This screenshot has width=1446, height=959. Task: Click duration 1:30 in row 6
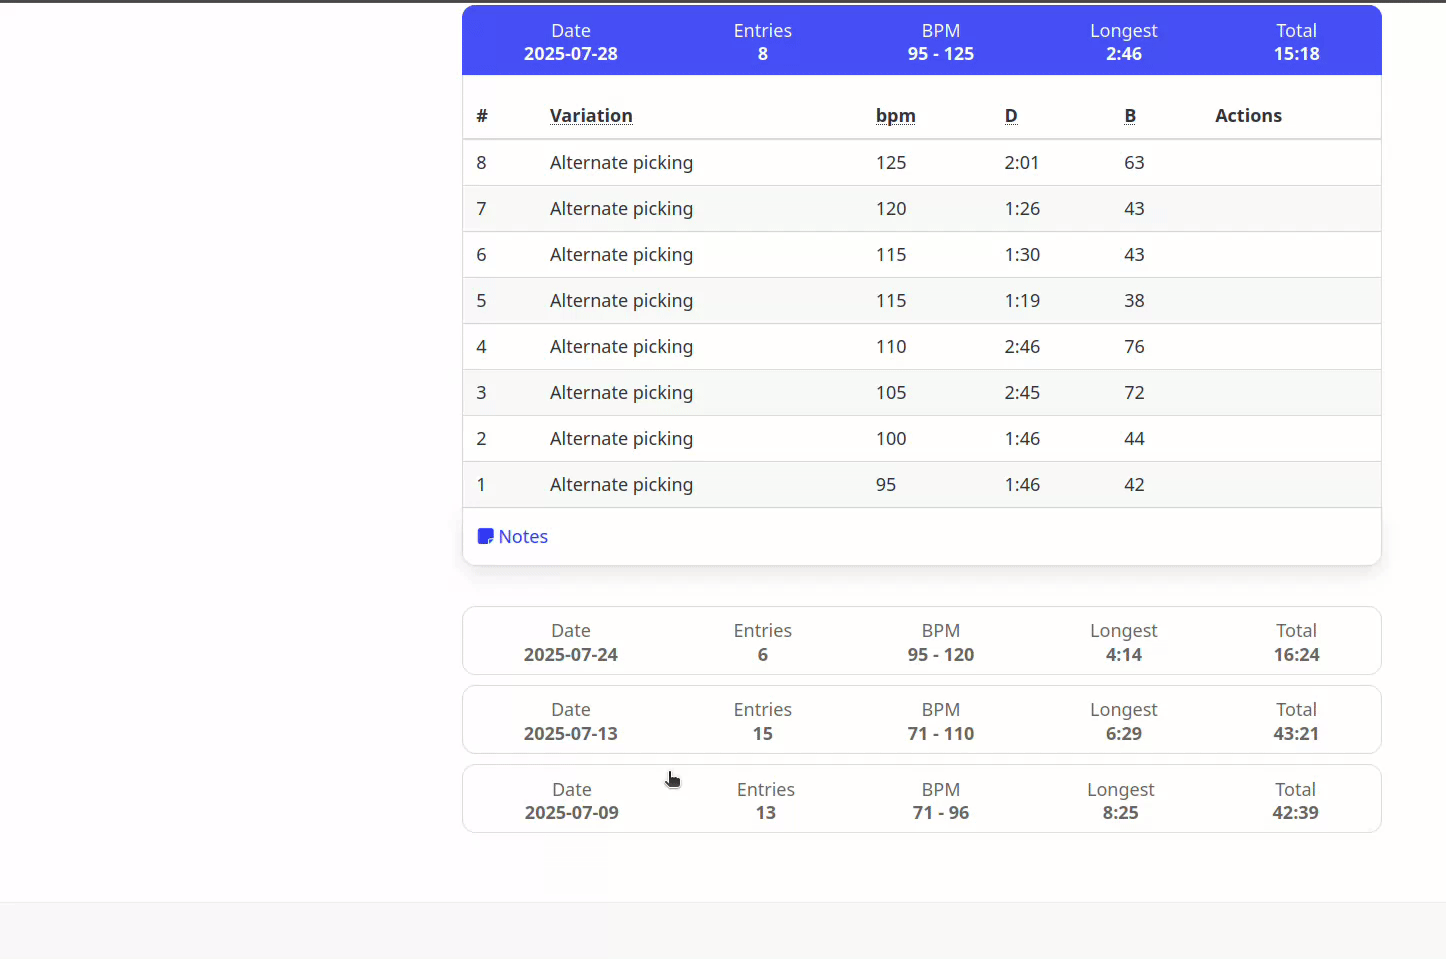(x=1022, y=254)
